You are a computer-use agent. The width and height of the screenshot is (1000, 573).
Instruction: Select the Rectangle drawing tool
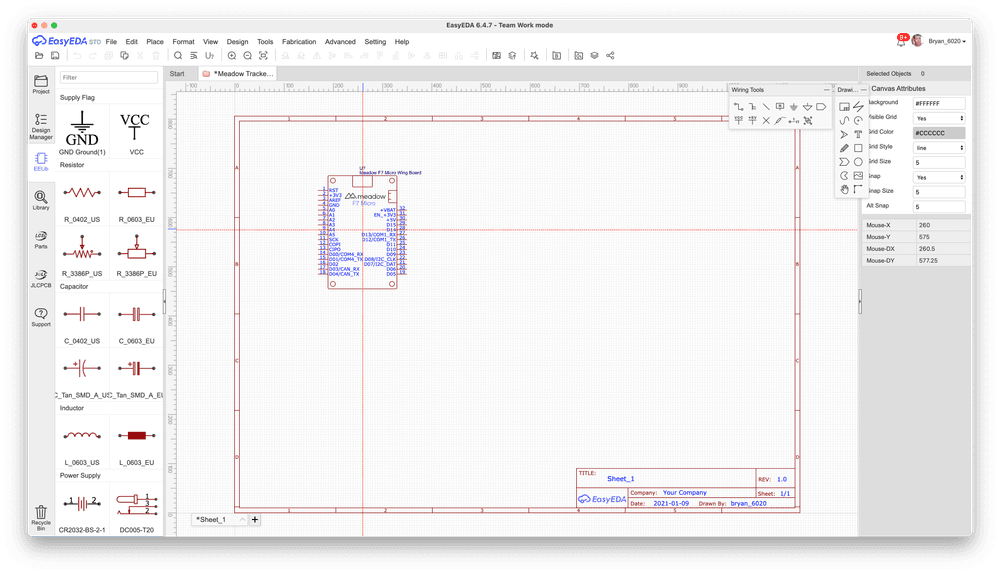(858, 148)
